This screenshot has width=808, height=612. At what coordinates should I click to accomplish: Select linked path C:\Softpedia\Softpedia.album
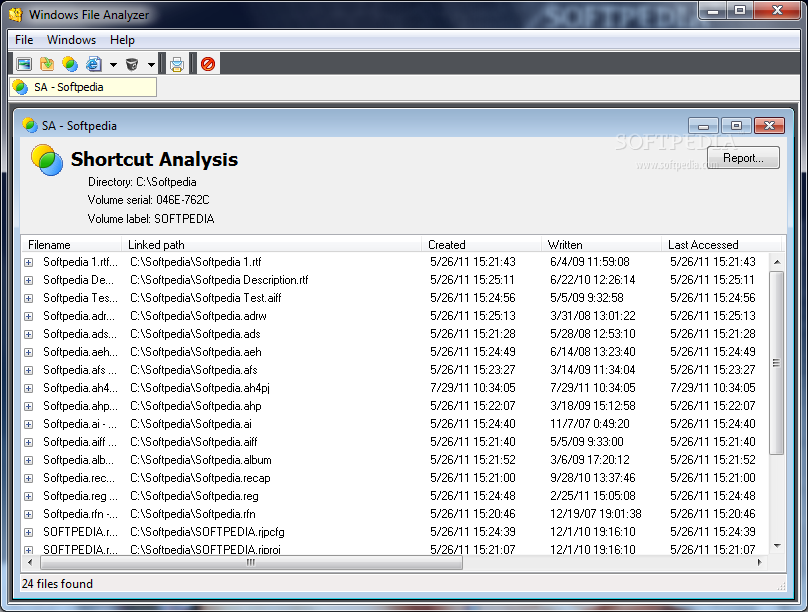pos(201,461)
